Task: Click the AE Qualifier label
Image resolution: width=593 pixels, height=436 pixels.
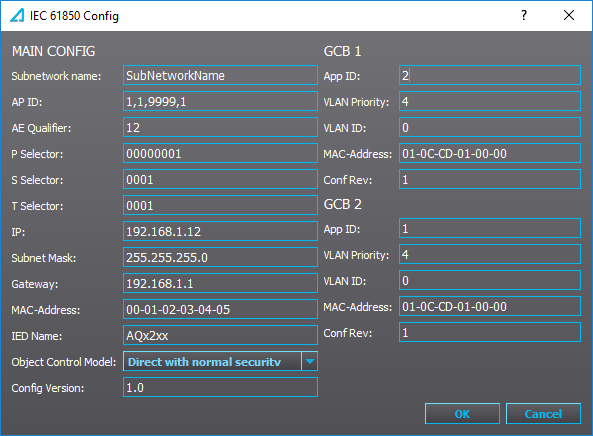Action: pos(41,128)
